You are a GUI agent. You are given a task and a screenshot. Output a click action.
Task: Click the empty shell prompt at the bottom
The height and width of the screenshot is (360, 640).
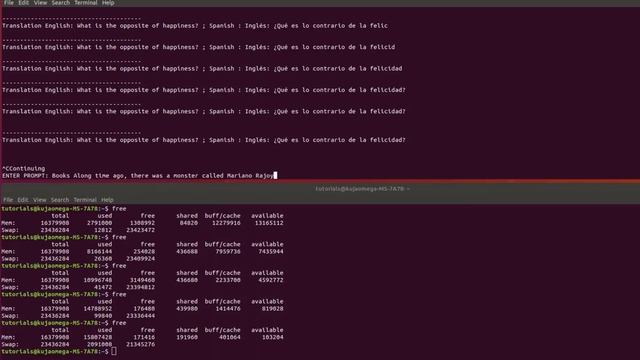coord(59,351)
